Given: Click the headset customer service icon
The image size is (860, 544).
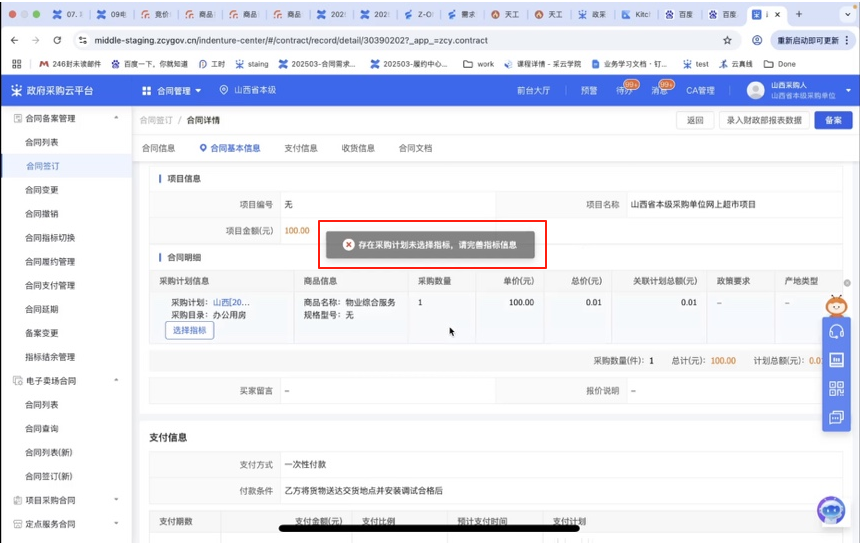Looking at the screenshot, I should pos(837,332).
